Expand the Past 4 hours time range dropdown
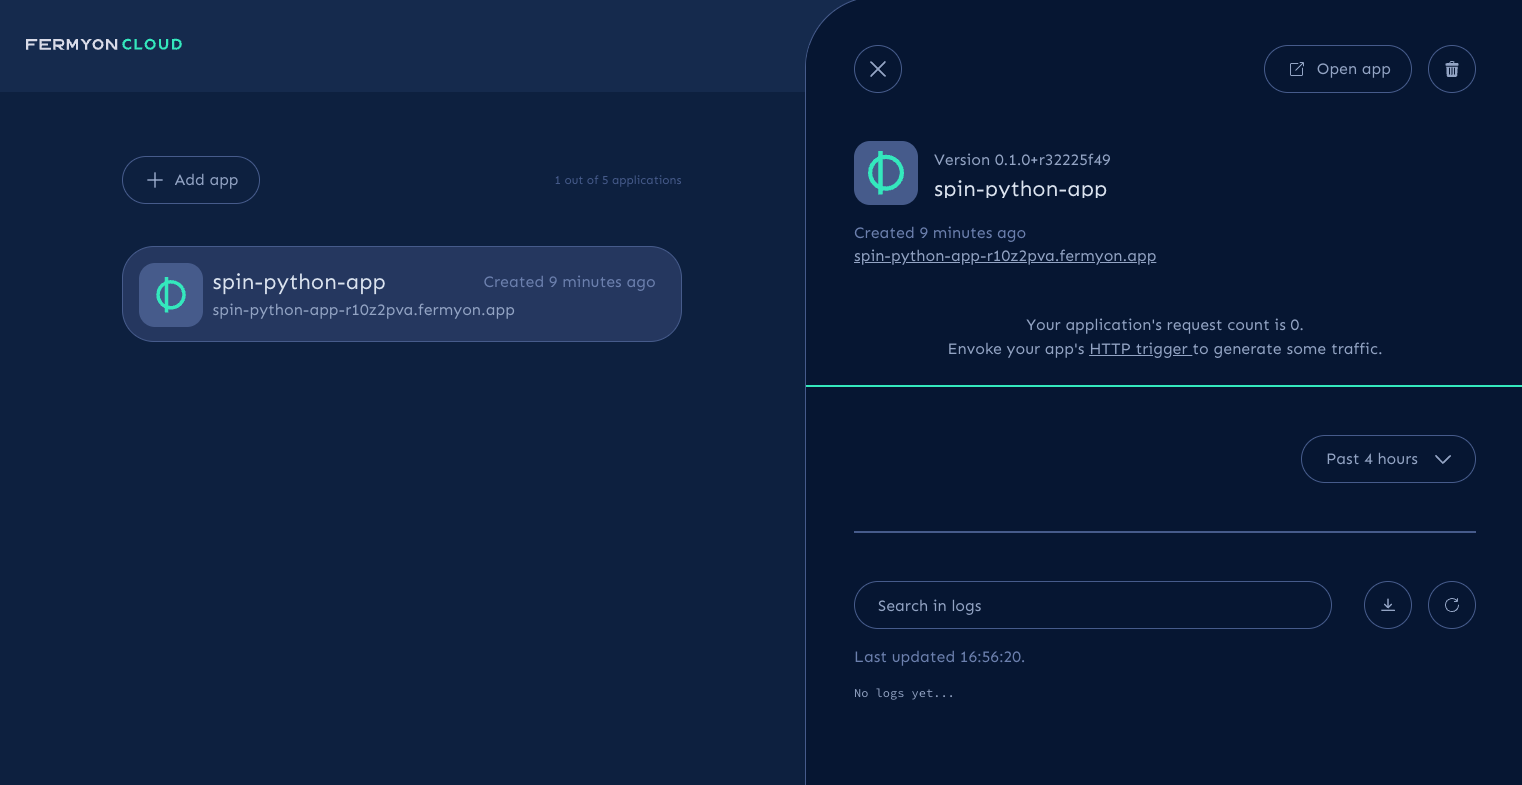1522x785 pixels. click(x=1388, y=459)
